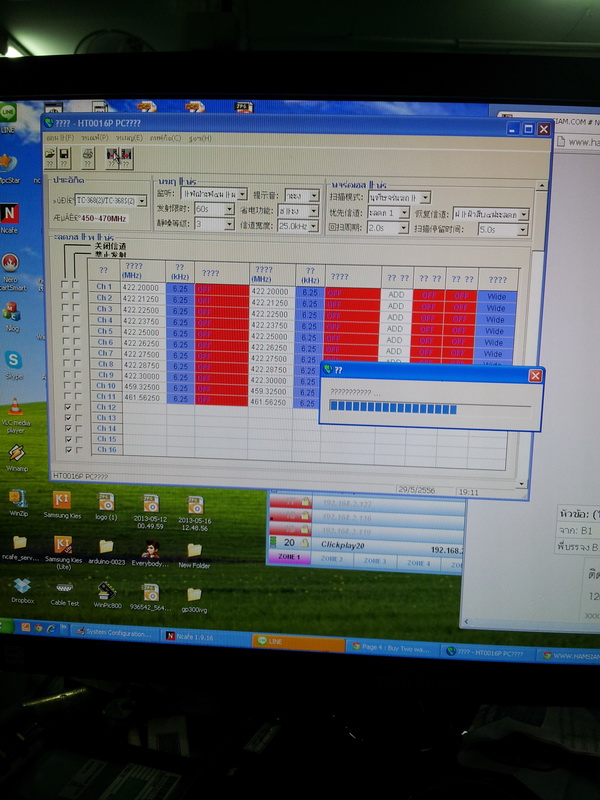Close the progress dialog with its X
This screenshot has height=800, width=600.
click(535, 376)
